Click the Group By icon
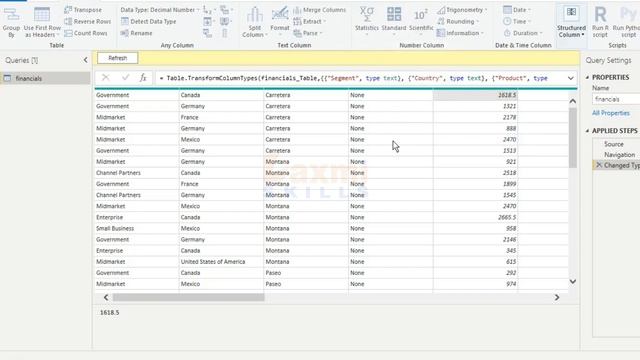This screenshot has height=360, width=640. (11, 15)
